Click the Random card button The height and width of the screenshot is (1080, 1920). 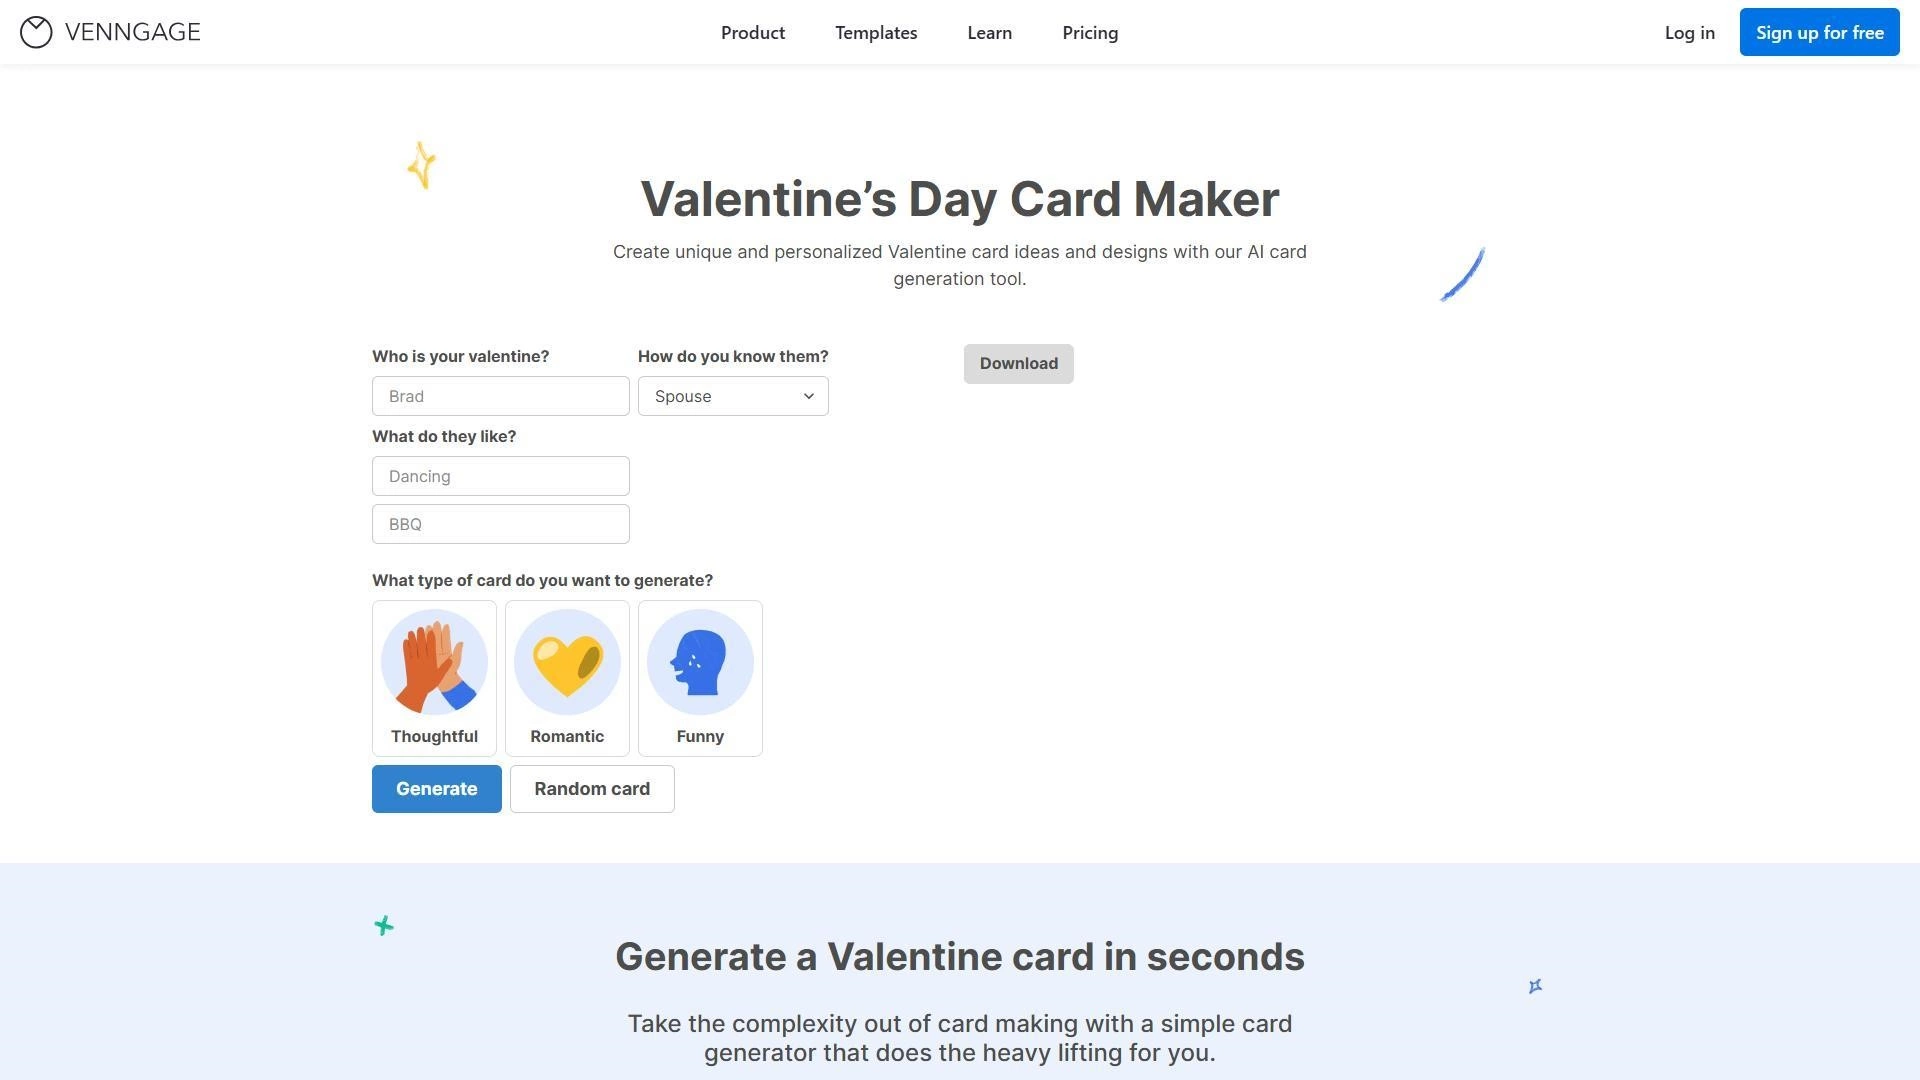(x=592, y=789)
